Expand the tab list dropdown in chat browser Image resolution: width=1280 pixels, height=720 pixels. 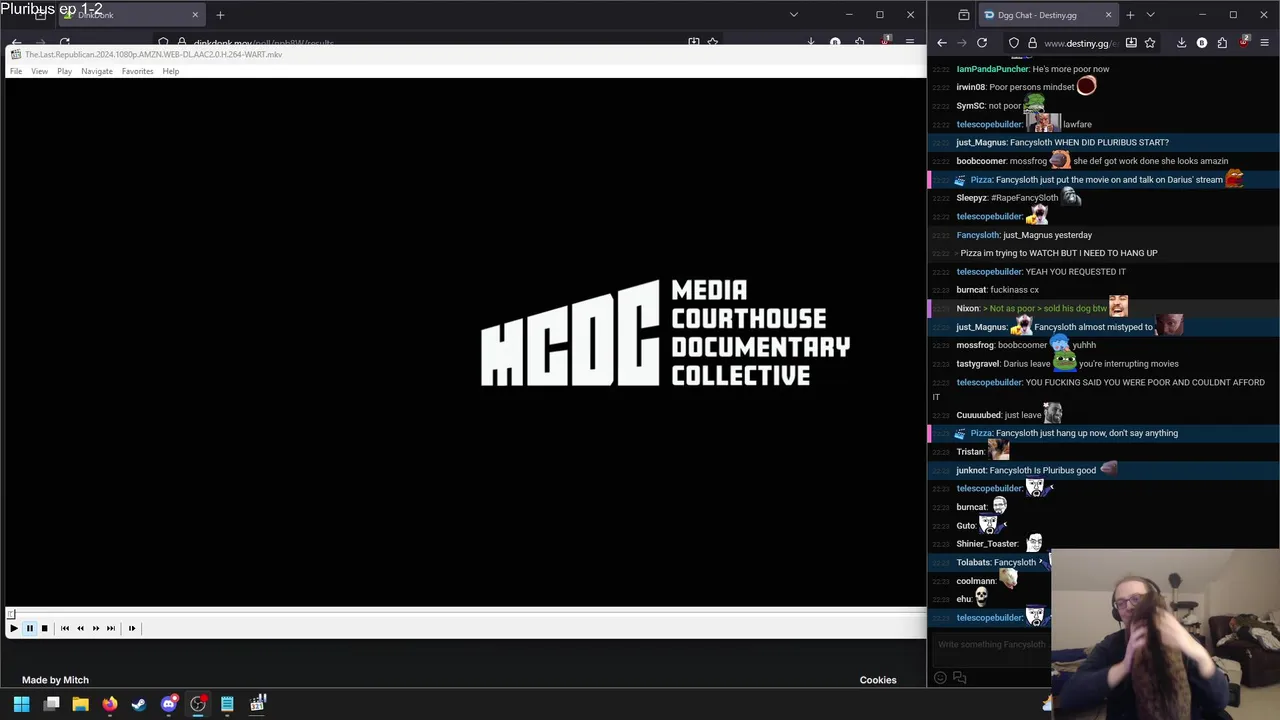click(x=1150, y=15)
